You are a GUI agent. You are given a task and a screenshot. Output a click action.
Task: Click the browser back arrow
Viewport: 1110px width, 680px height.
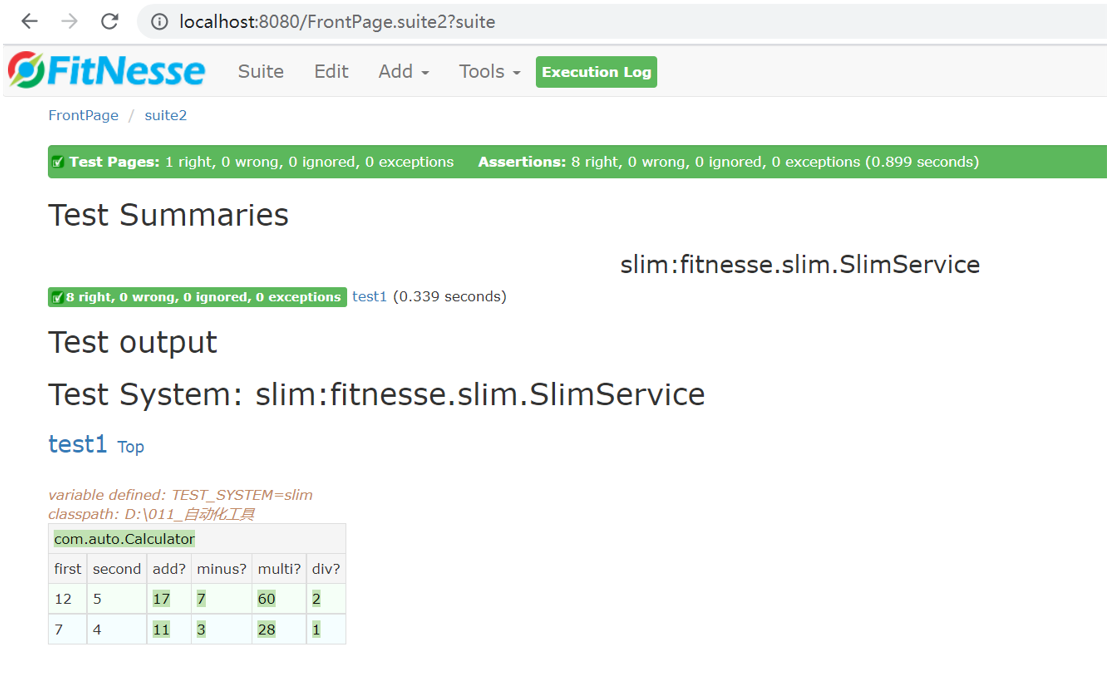[29, 21]
